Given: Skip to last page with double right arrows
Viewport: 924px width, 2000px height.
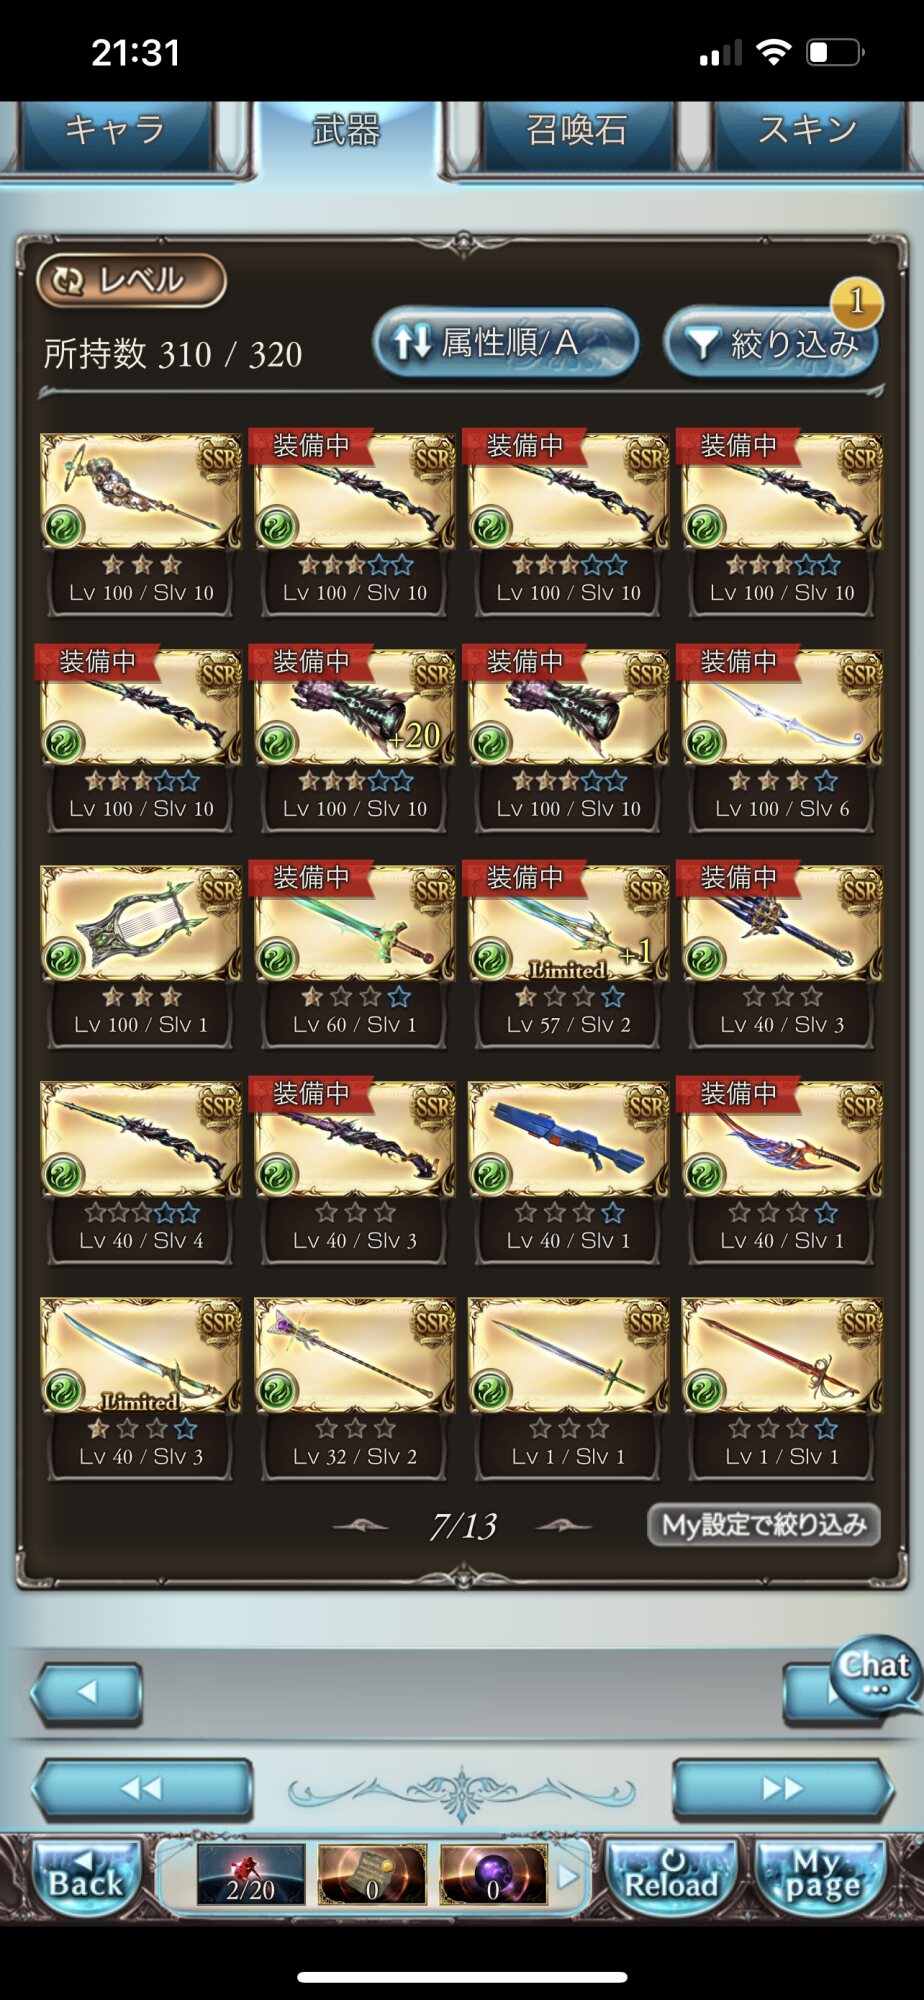Looking at the screenshot, I should click(x=782, y=1789).
